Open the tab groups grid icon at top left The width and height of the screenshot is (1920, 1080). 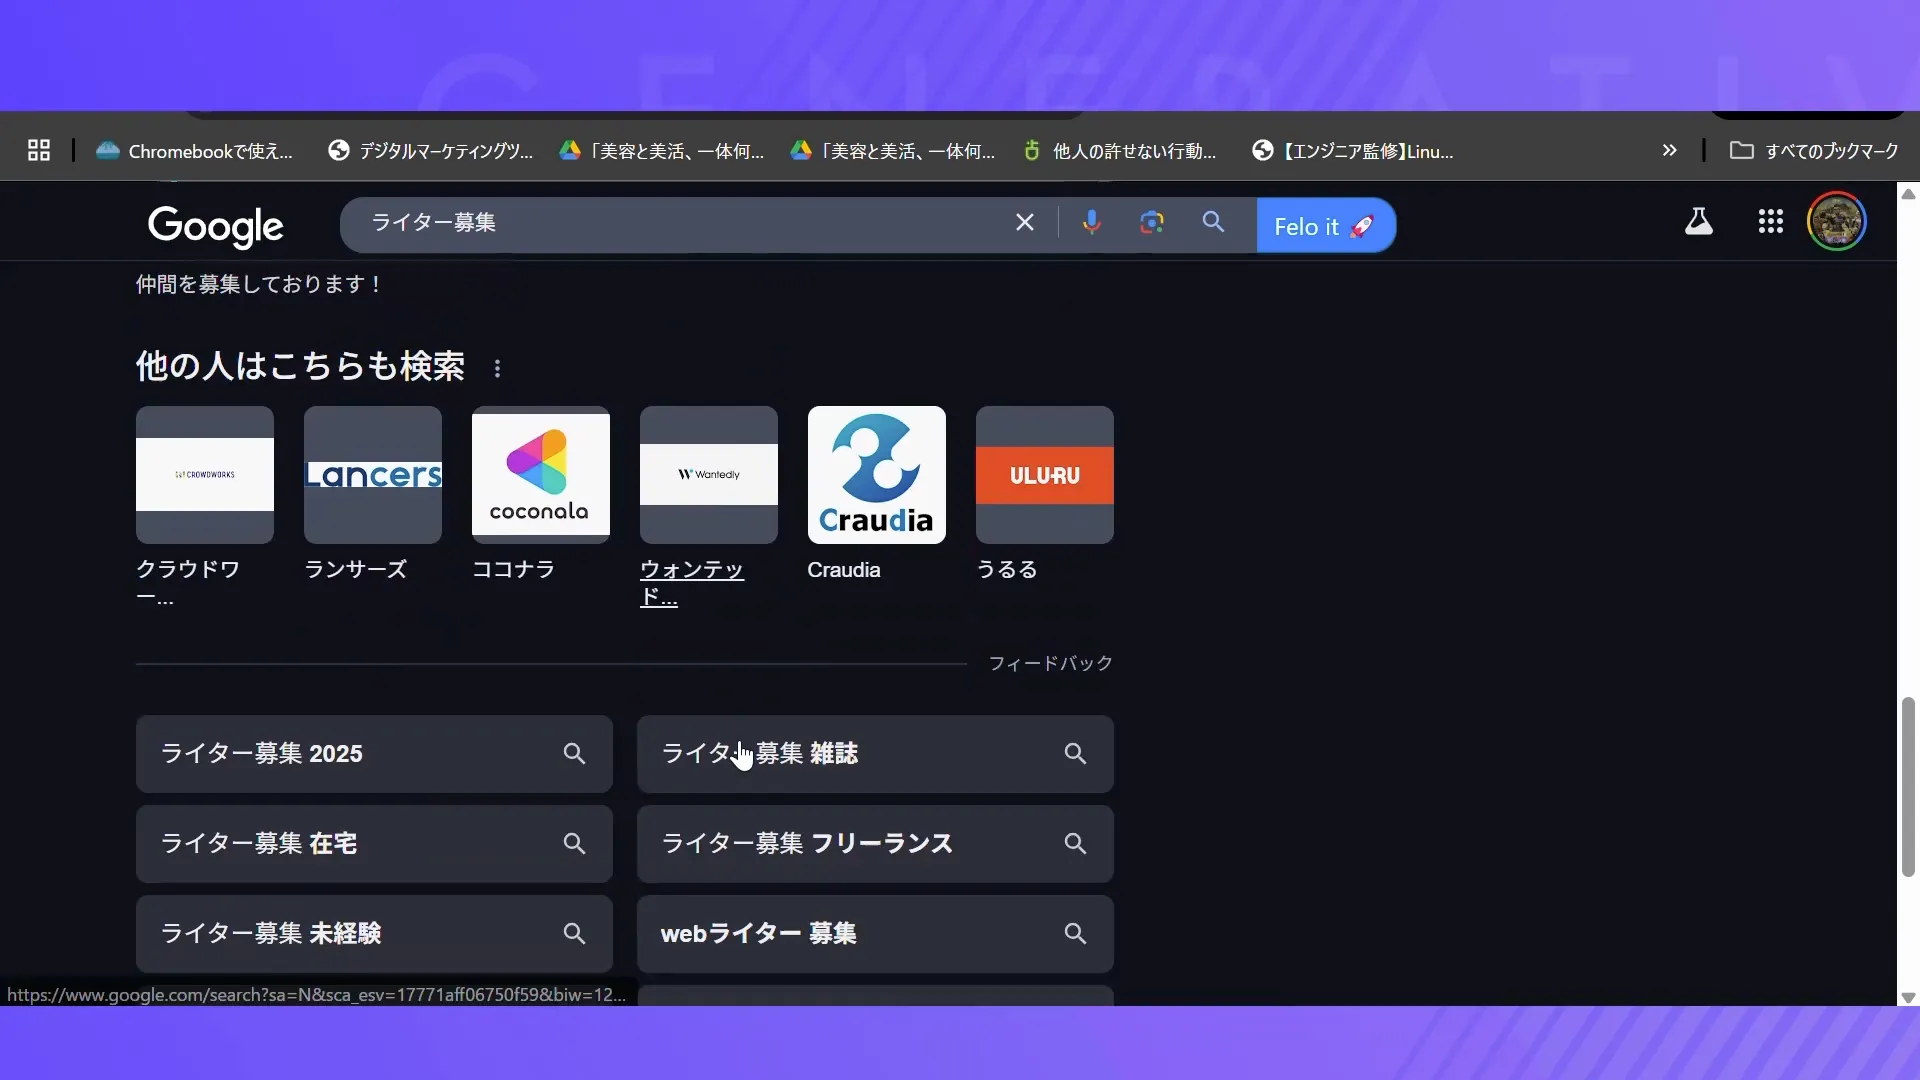(37, 150)
